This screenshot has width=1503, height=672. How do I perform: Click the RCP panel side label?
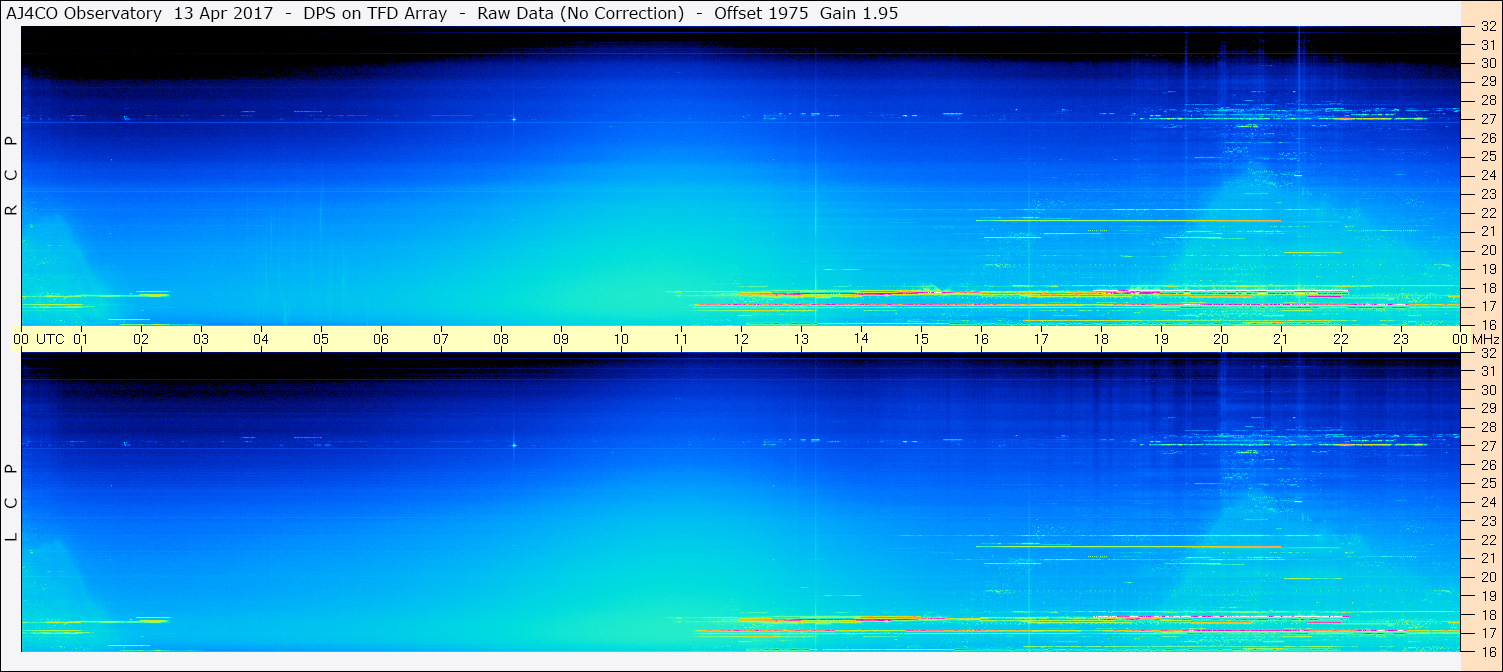12,175
